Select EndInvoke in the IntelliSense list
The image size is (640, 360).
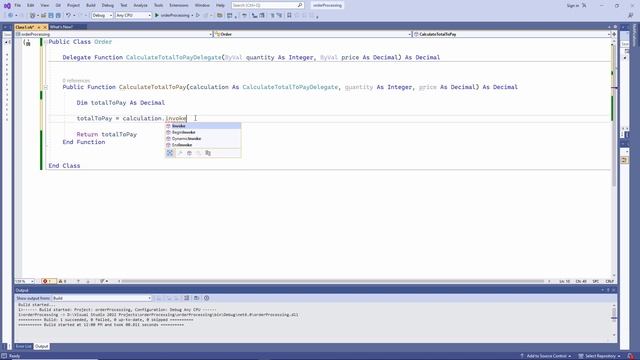pyautogui.click(x=203, y=145)
